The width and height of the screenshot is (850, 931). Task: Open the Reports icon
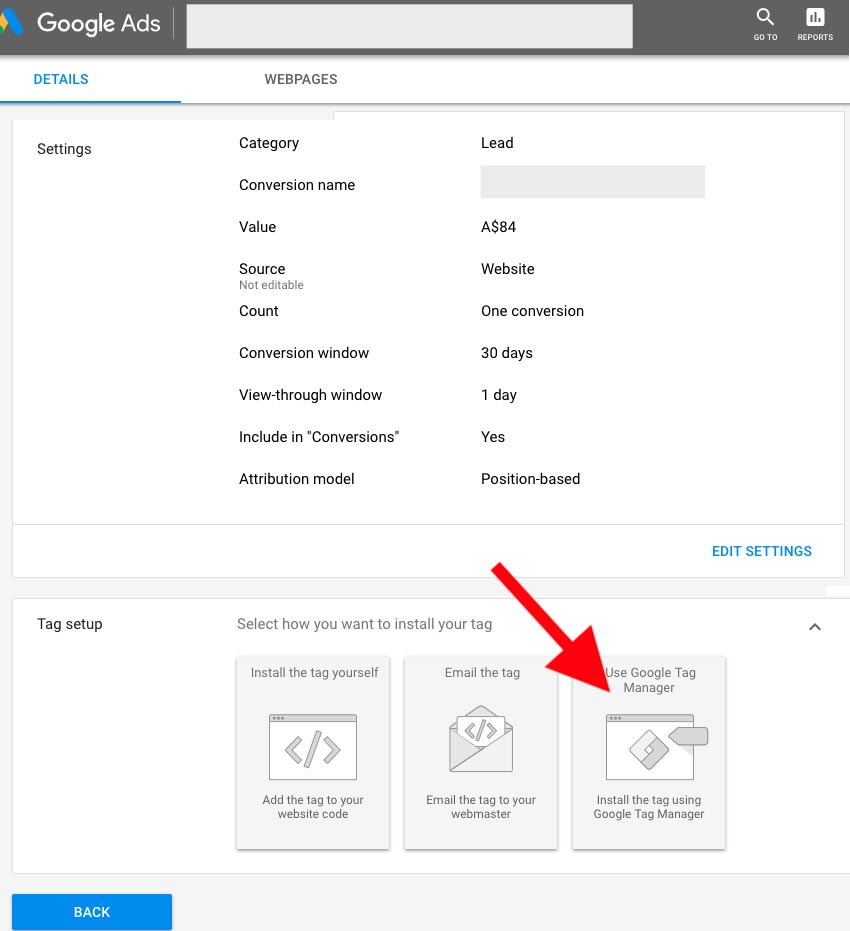pyautogui.click(x=815, y=17)
